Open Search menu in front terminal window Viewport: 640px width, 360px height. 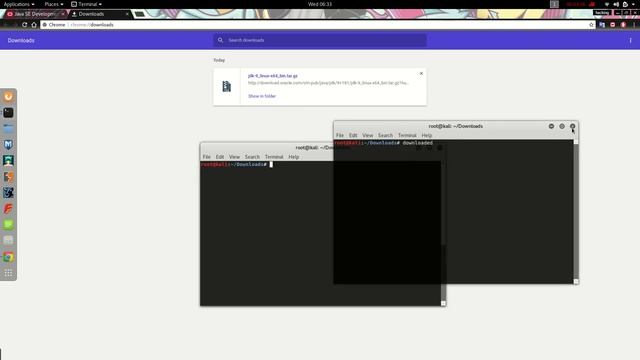(x=385, y=135)
